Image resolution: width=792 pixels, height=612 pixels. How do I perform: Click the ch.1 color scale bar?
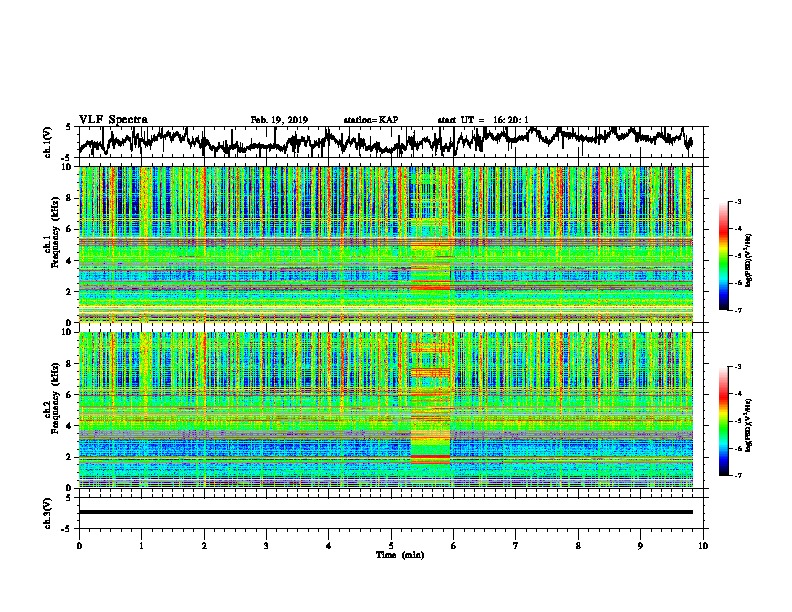pos(723,256)
